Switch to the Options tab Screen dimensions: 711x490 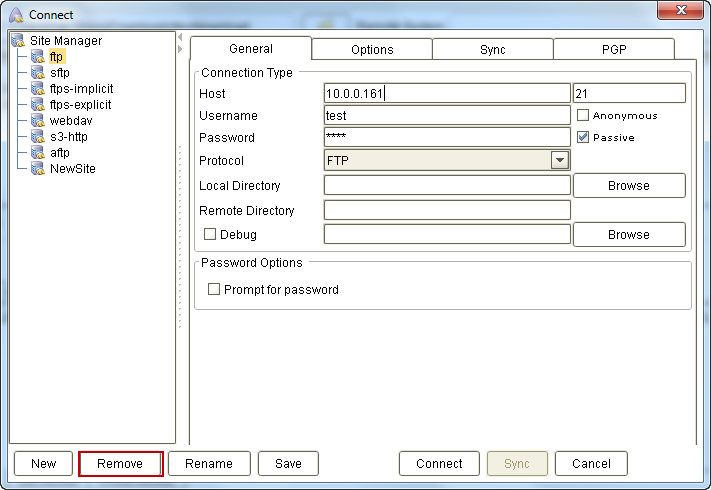372,49
